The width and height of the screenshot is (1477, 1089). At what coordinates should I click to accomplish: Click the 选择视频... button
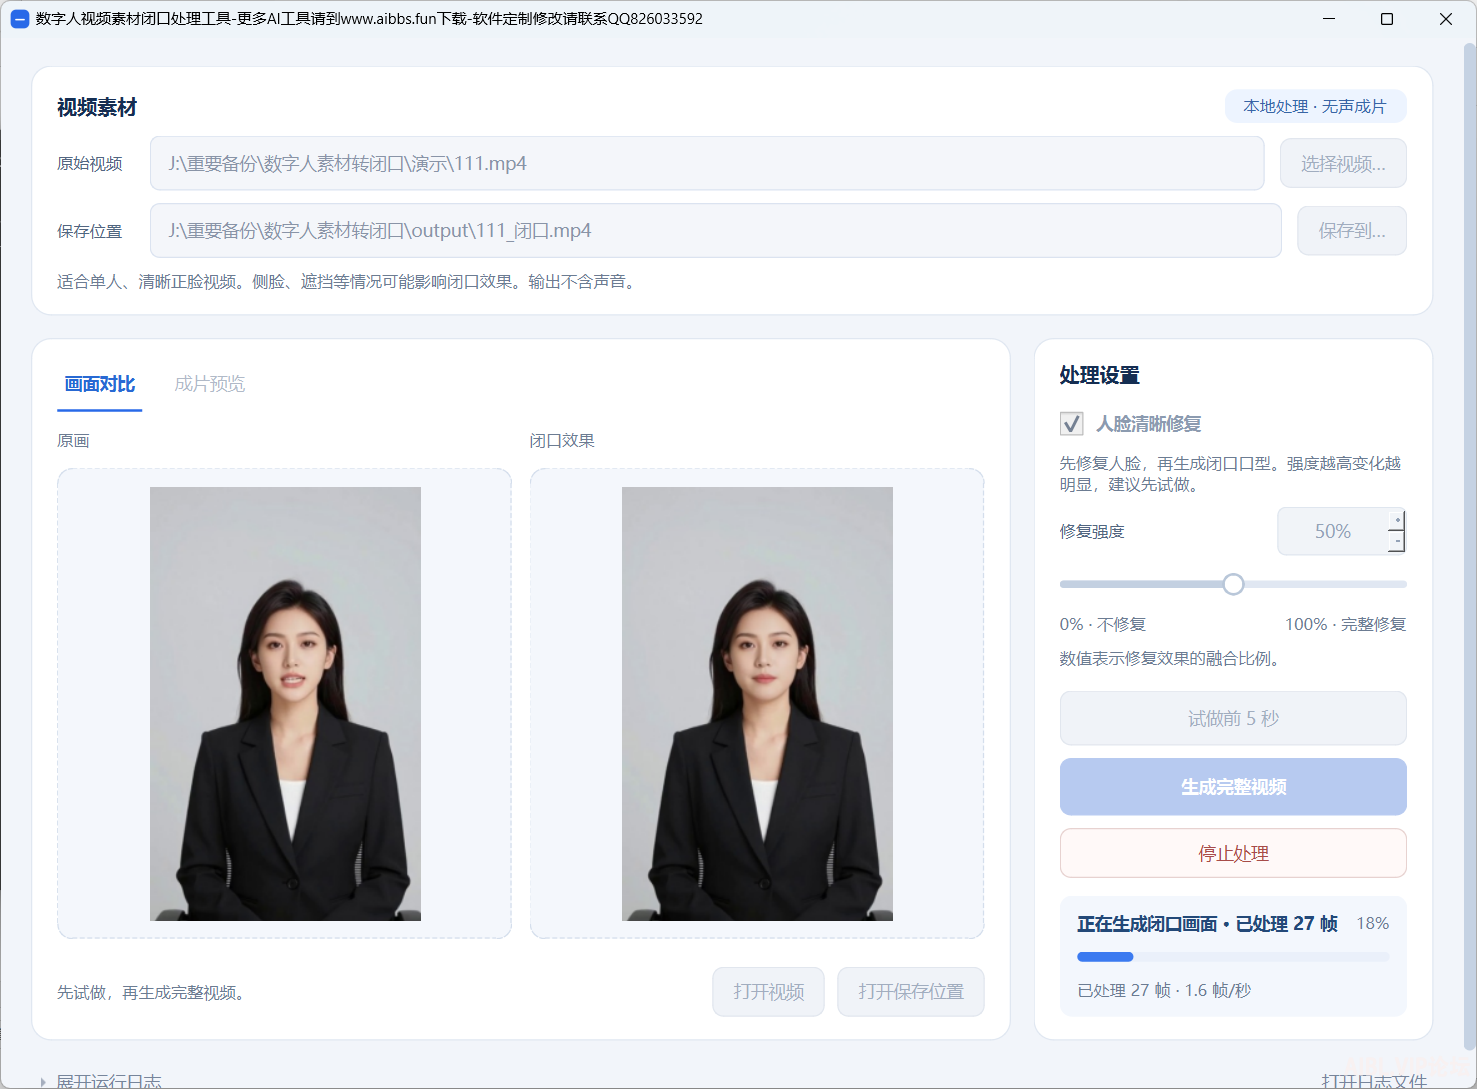1343,163
